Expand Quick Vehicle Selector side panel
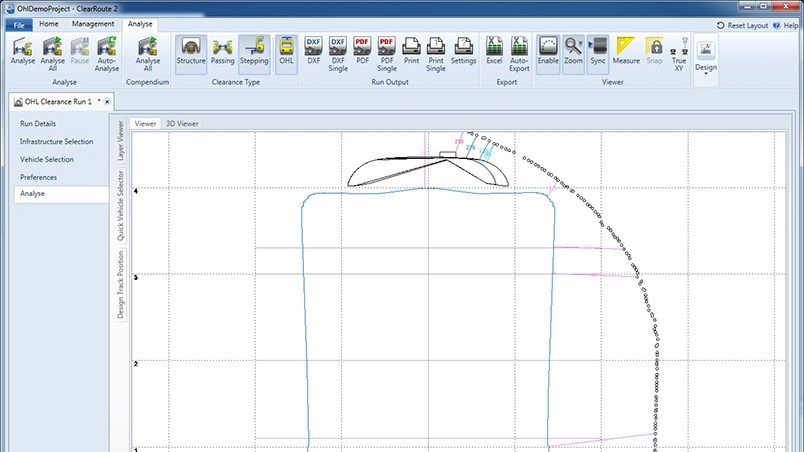 click(x=120, y=206)
